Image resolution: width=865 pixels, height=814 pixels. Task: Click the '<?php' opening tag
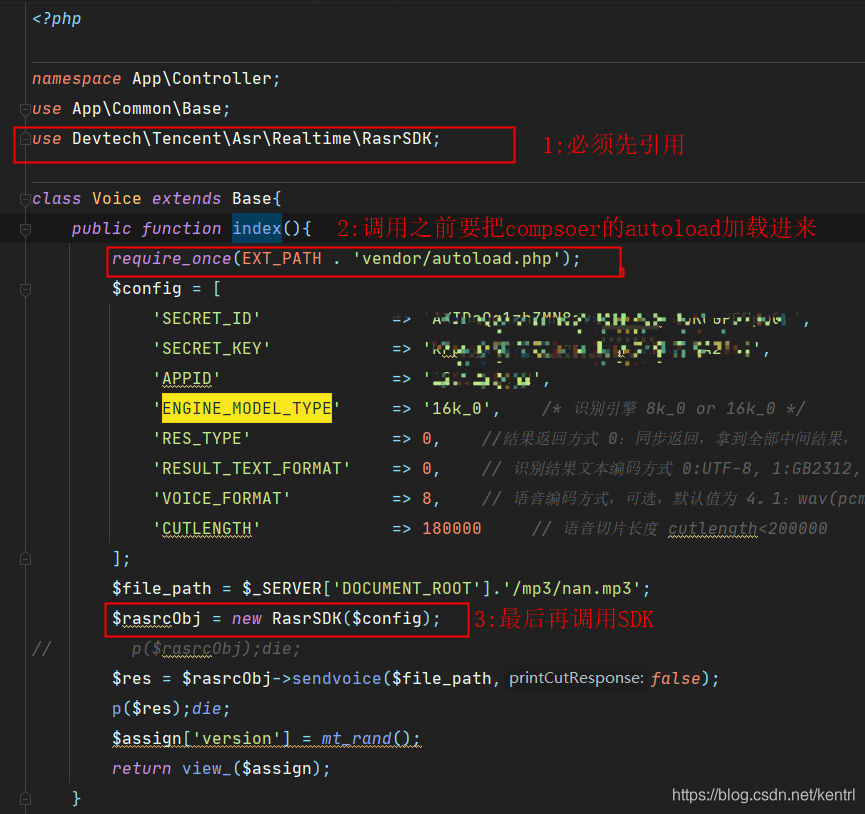tap(57, 19)
